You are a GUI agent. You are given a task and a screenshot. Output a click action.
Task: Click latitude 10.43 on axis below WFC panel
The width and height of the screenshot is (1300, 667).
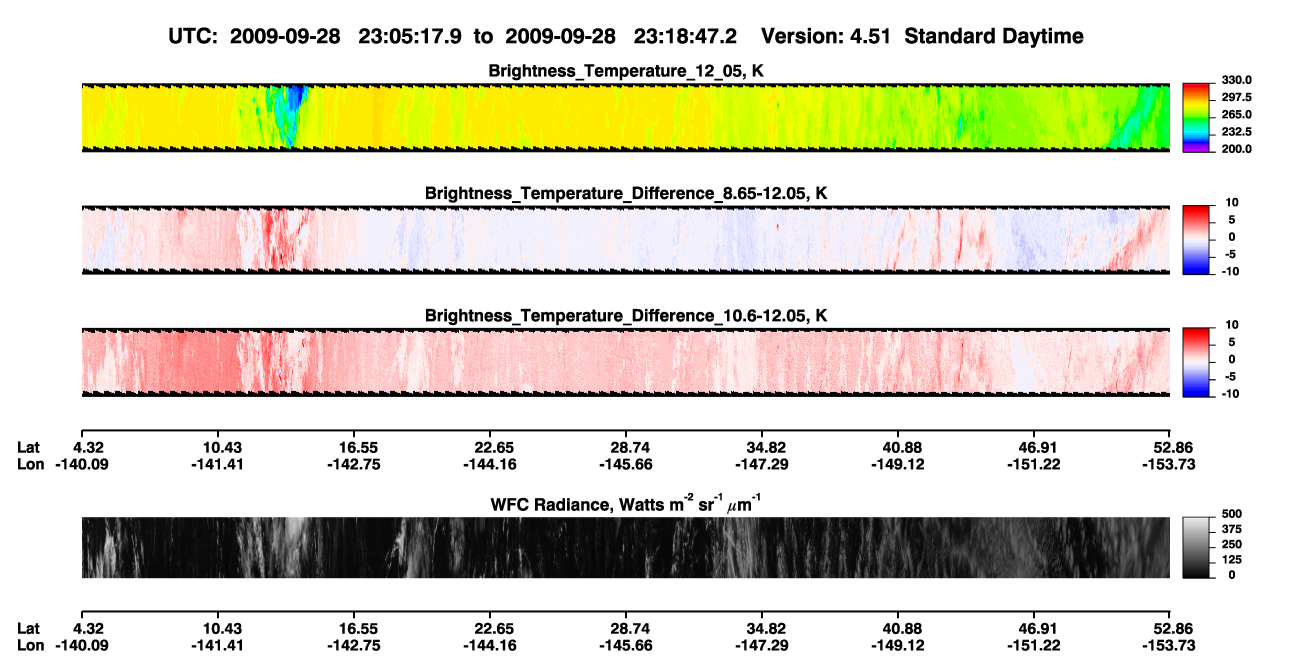[217, 628]
